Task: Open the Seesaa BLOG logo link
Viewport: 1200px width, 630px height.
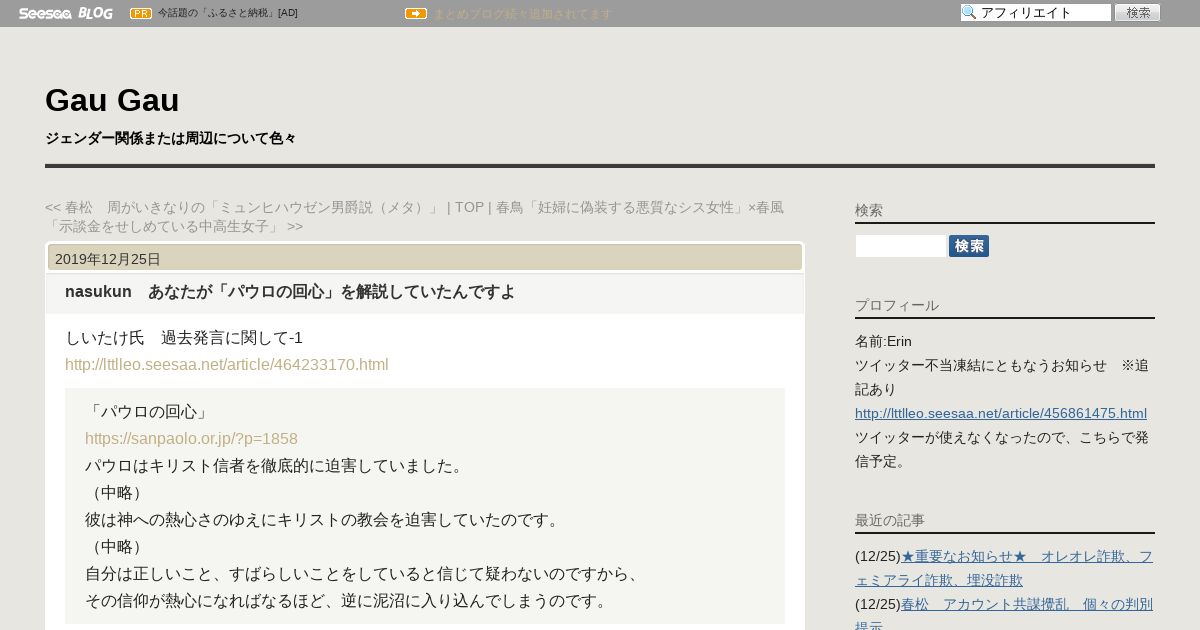Action: 65,13
